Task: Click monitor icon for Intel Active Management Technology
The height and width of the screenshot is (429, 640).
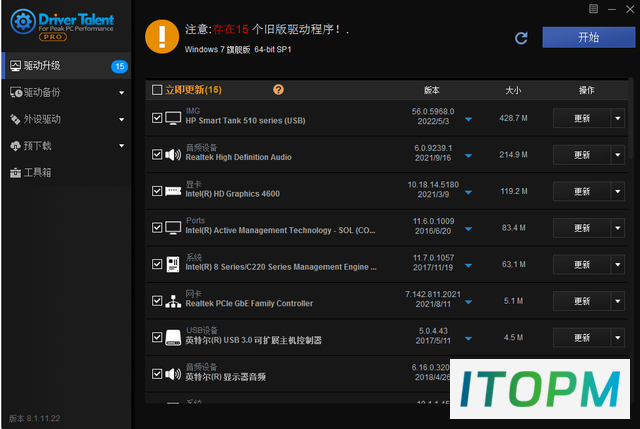Action: (x=173, y=228)
